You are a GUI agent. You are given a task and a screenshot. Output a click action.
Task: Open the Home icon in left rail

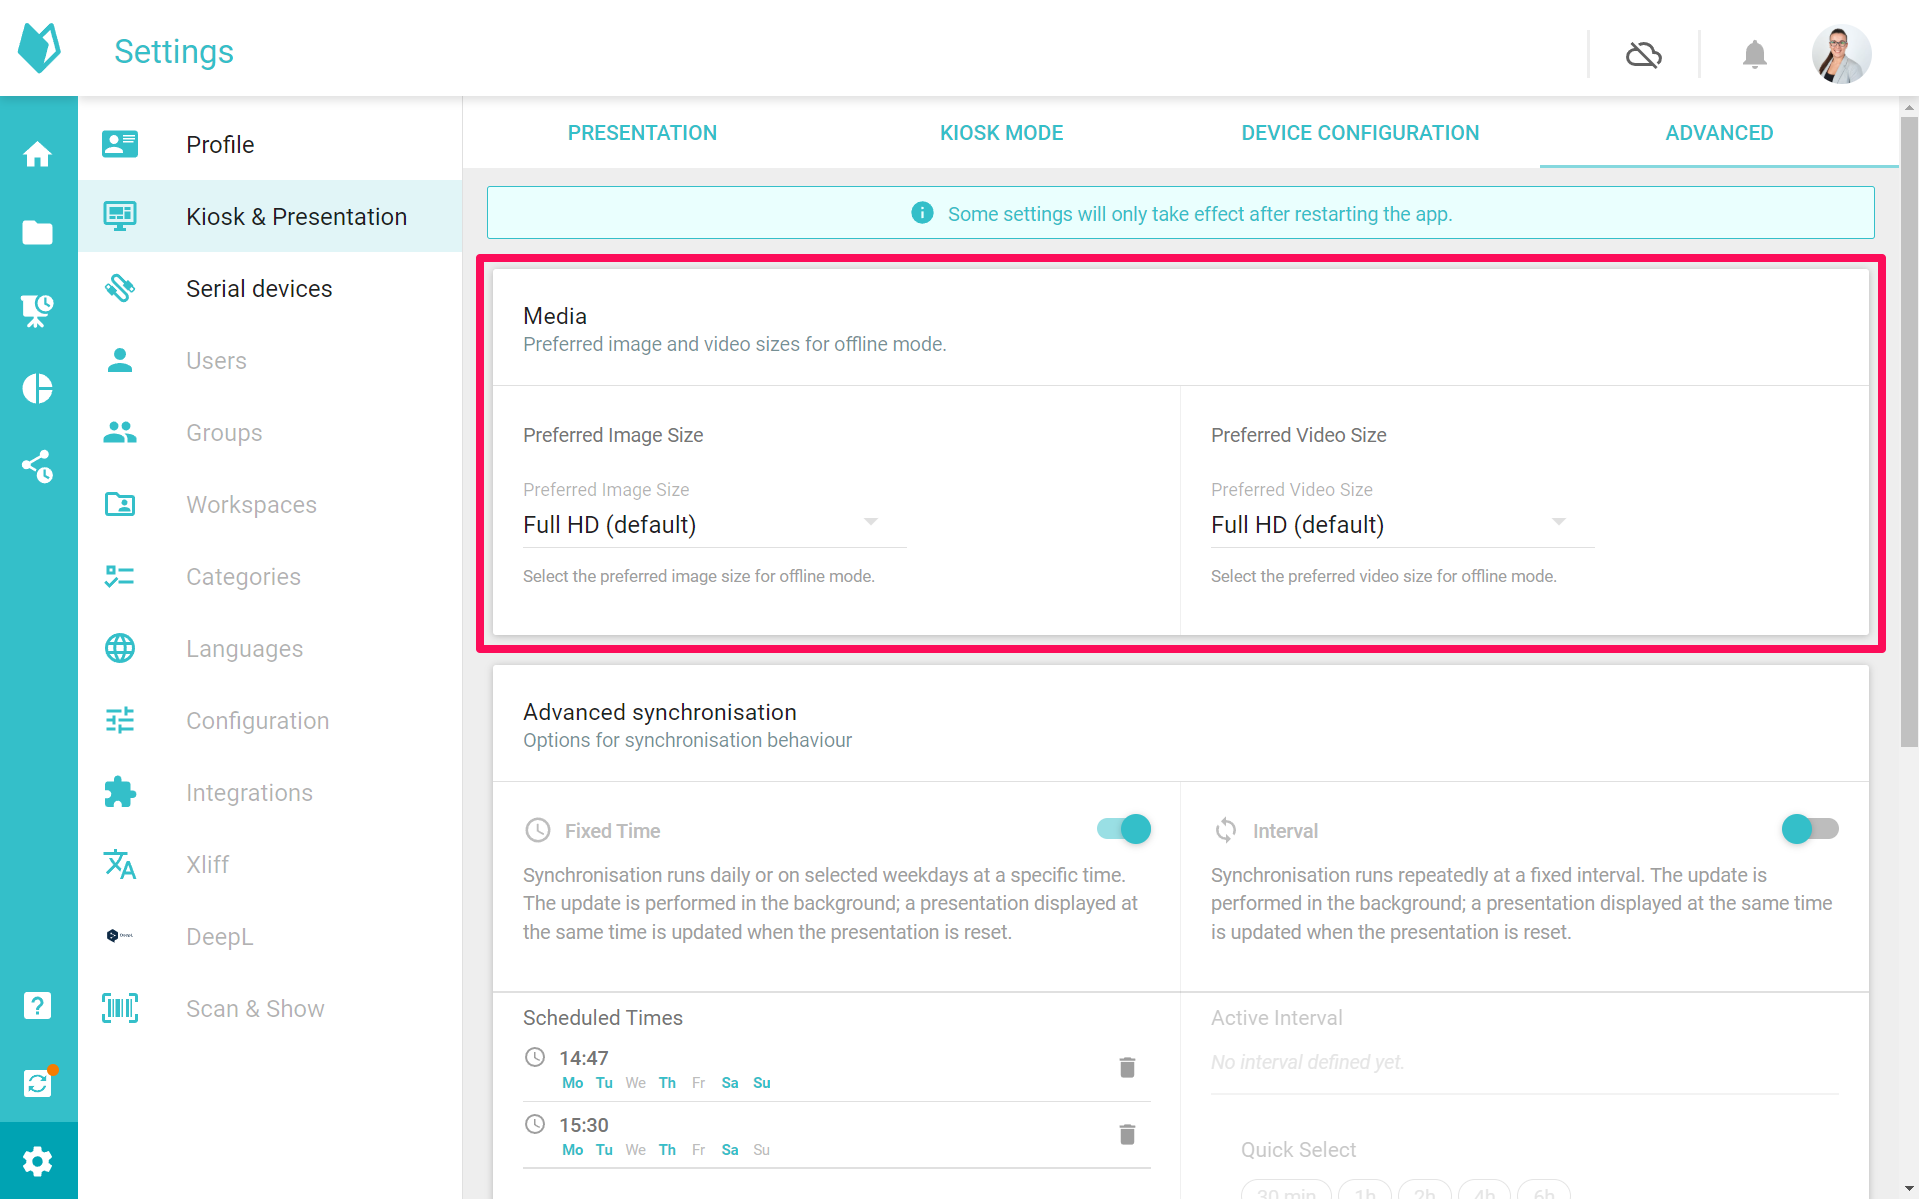[38, 154]
